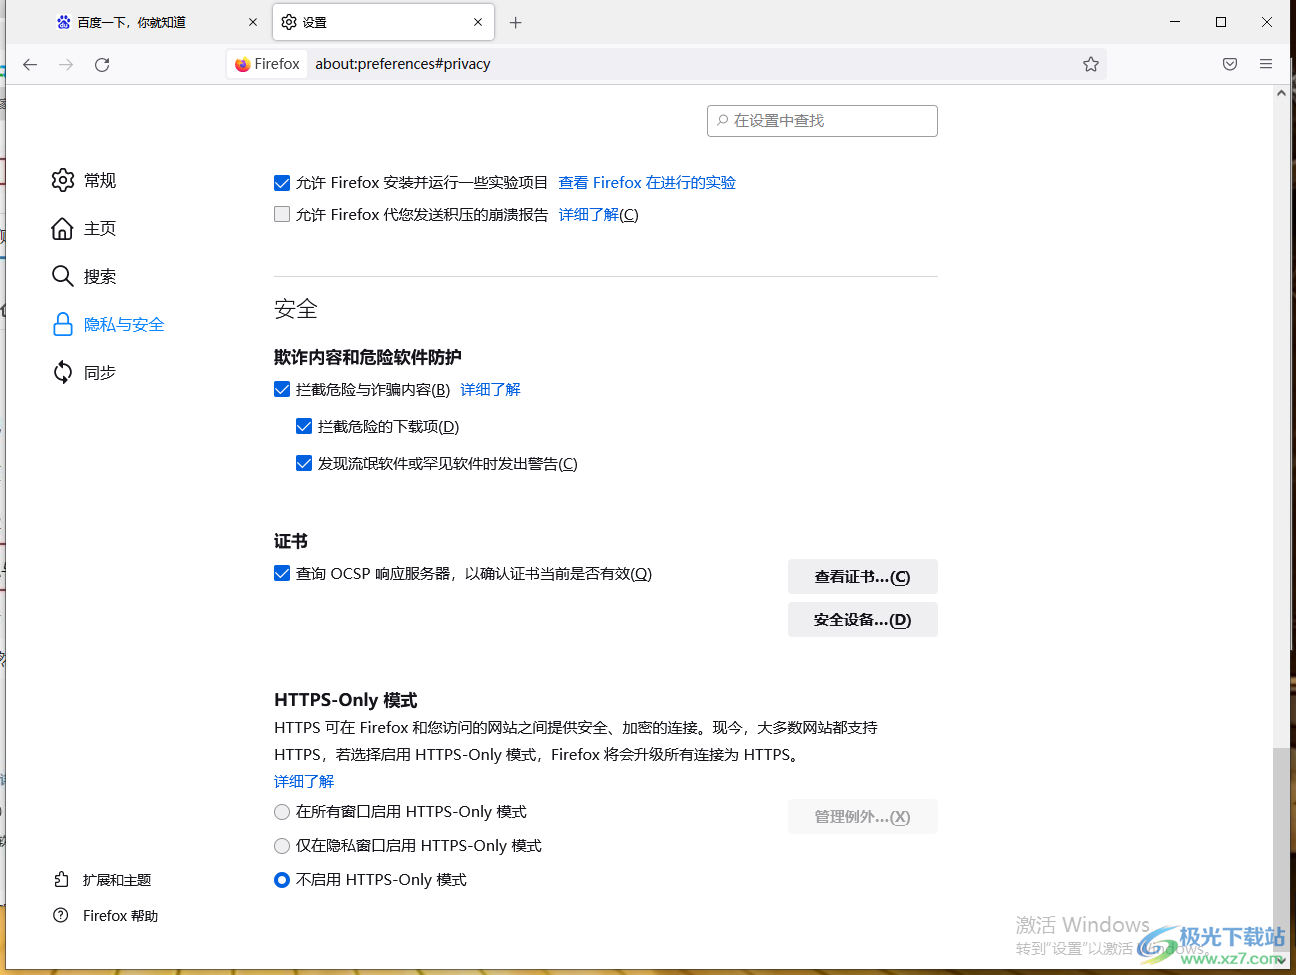Screen dimensions: 1296x975
Task: Open 同步 via the sync arrows icon
Action: click(62, 372)
